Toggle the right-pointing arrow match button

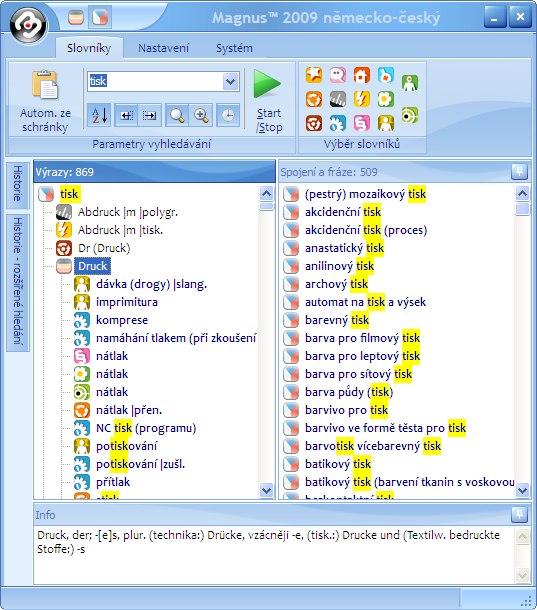coord(149,115)
